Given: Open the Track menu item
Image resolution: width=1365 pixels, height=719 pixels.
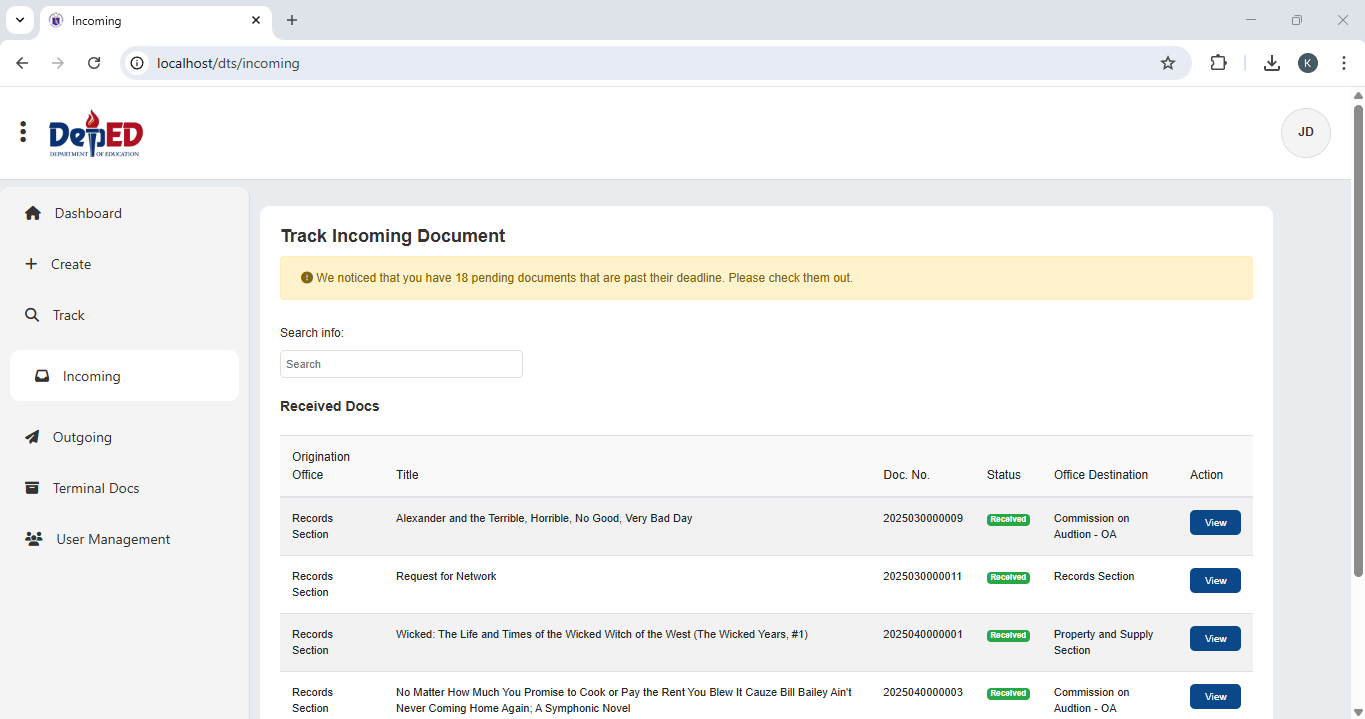Looking at the screenshot, I should click(x=124, y=315).
